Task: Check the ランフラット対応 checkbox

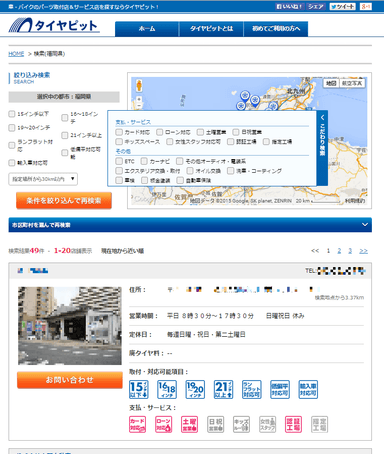Action: tap(12, 145)
